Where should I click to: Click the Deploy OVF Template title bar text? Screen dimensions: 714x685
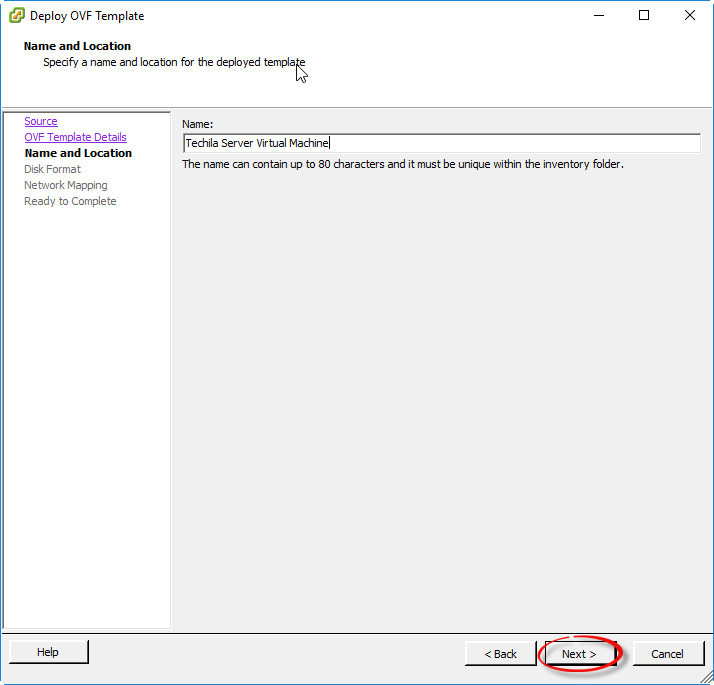(87, 16)
